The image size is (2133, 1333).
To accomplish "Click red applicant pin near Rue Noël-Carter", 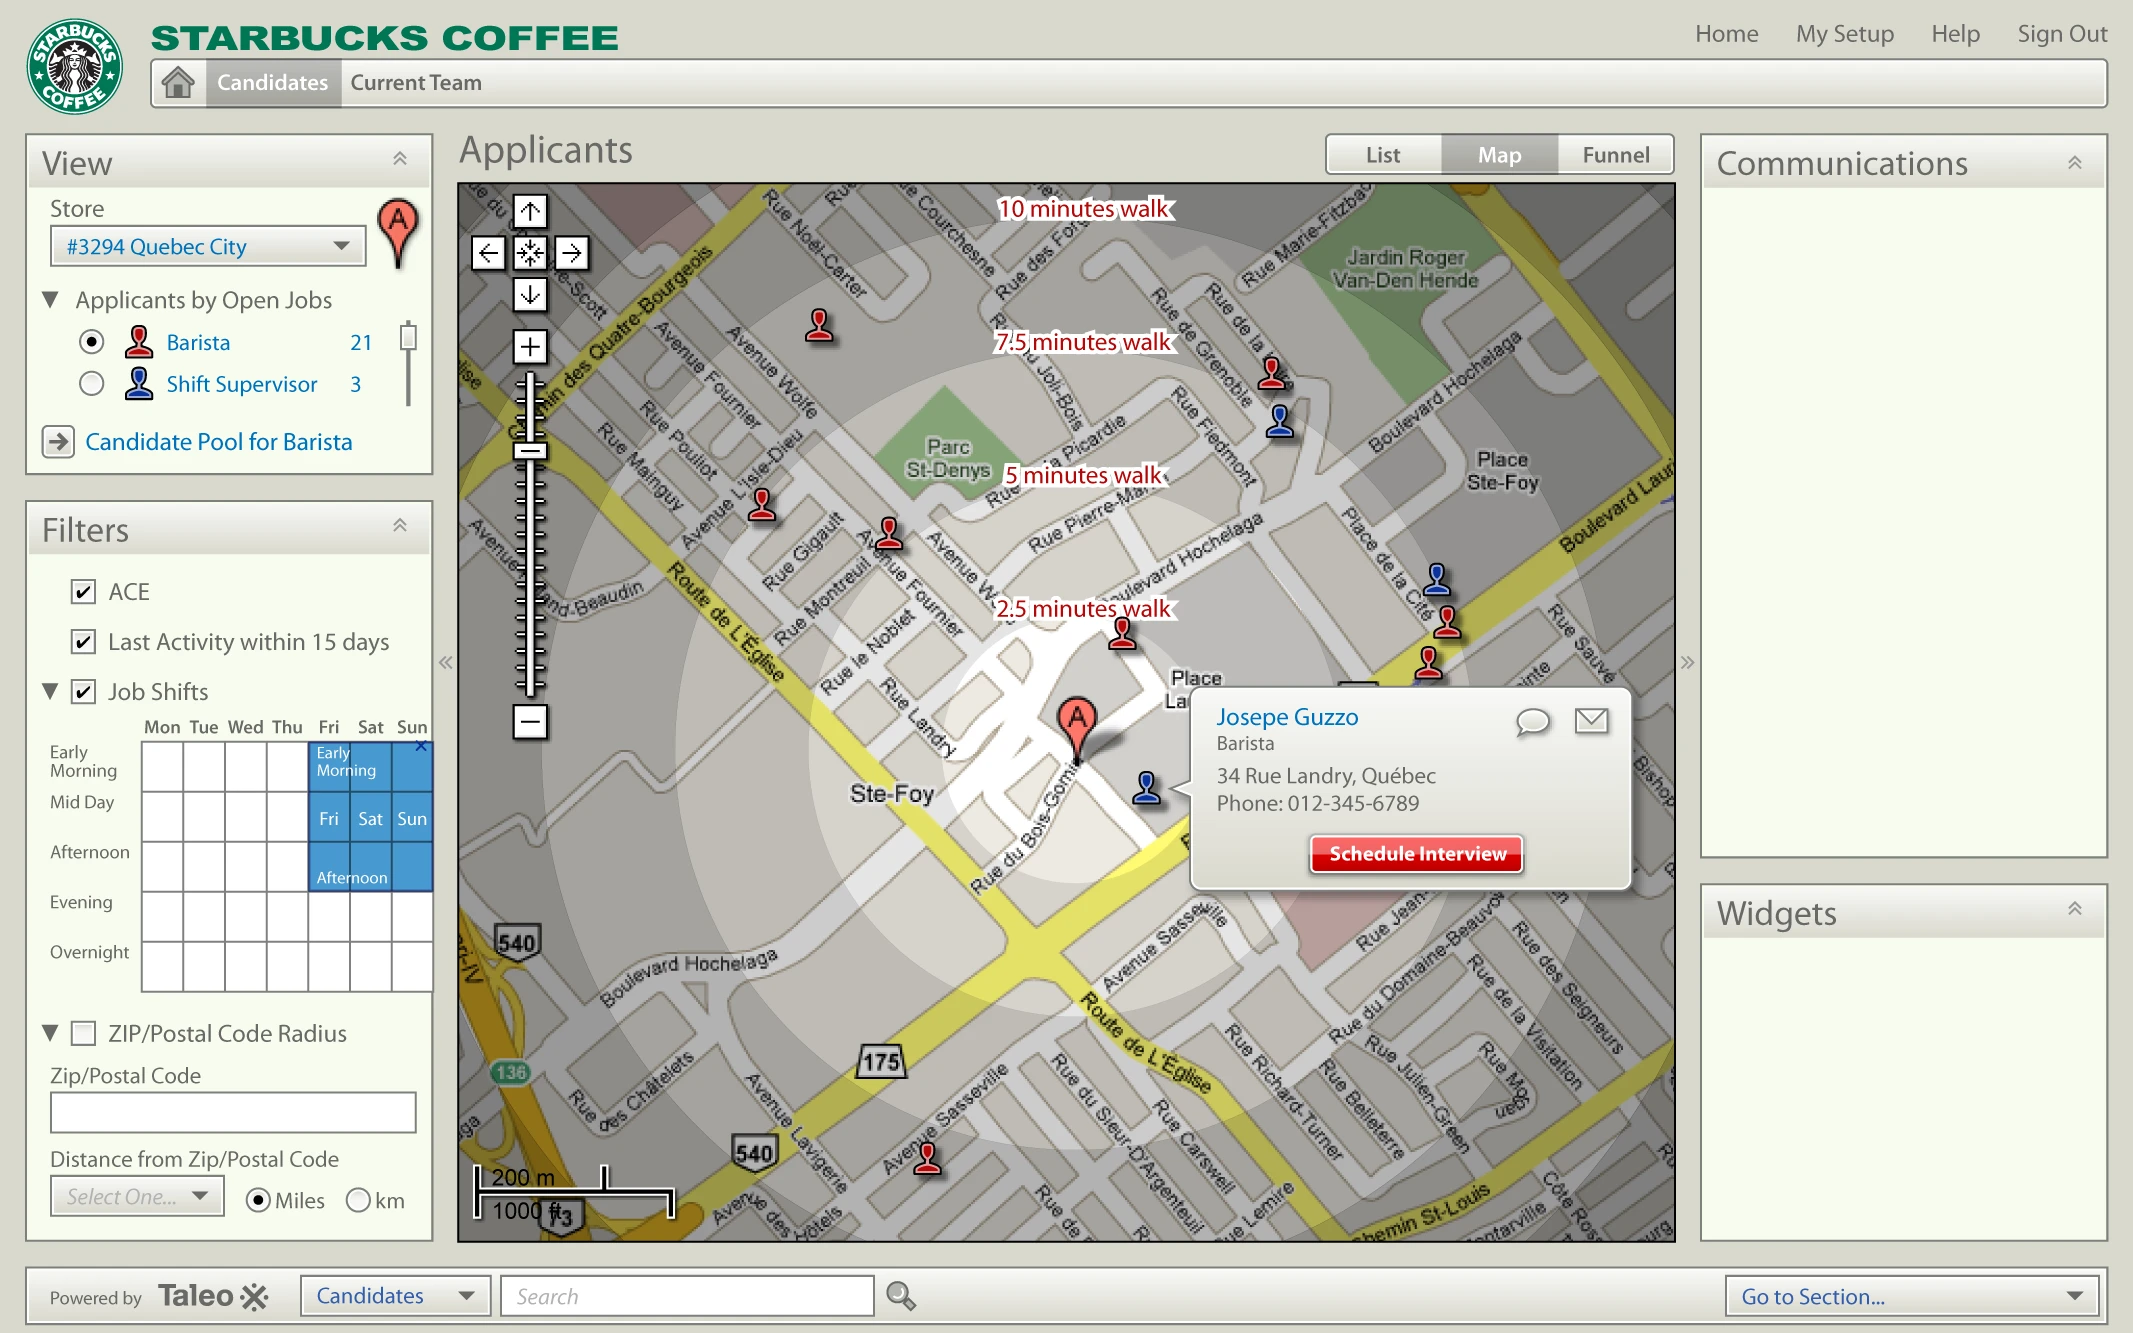I will point(819,325).
